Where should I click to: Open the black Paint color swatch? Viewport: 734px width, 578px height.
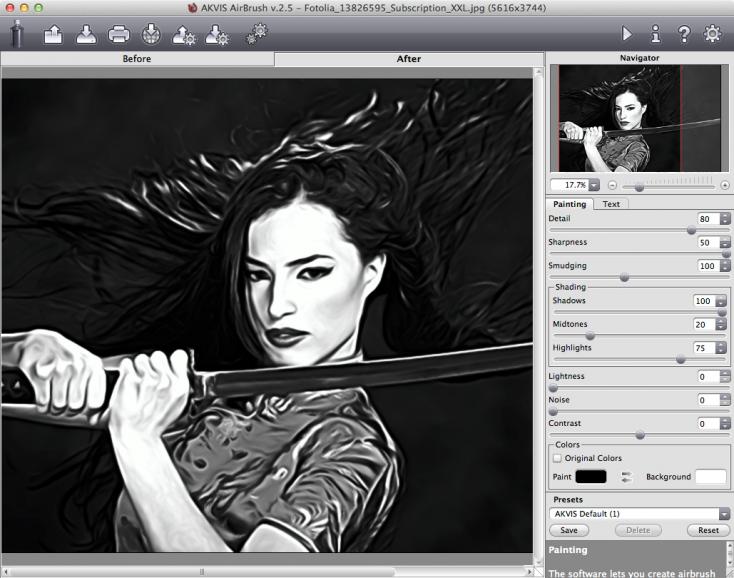[x=591, y=477]
